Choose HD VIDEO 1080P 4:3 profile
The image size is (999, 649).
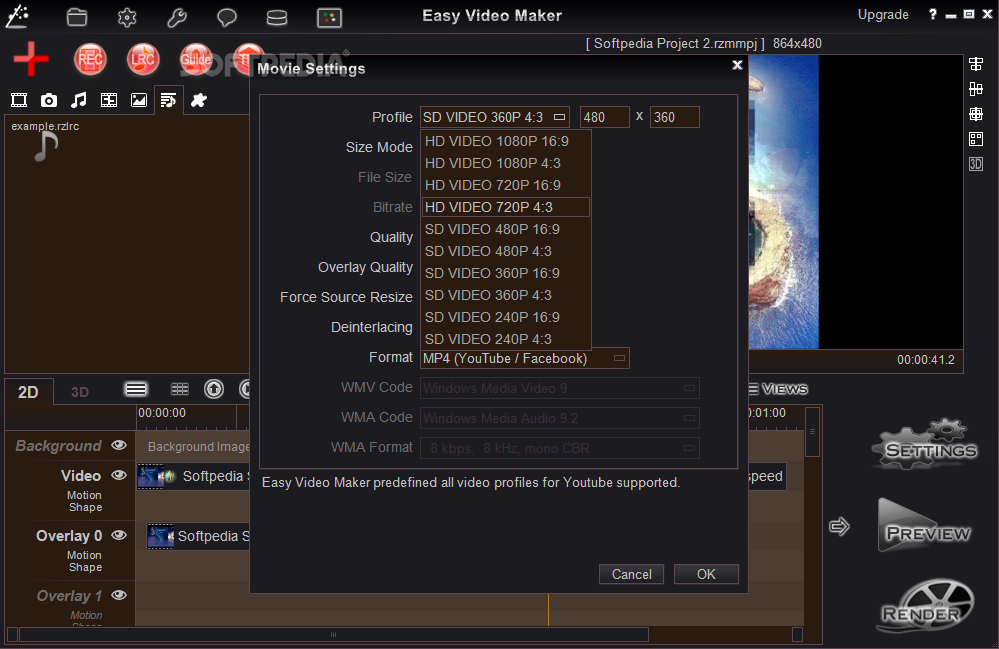tap(505, 163)
